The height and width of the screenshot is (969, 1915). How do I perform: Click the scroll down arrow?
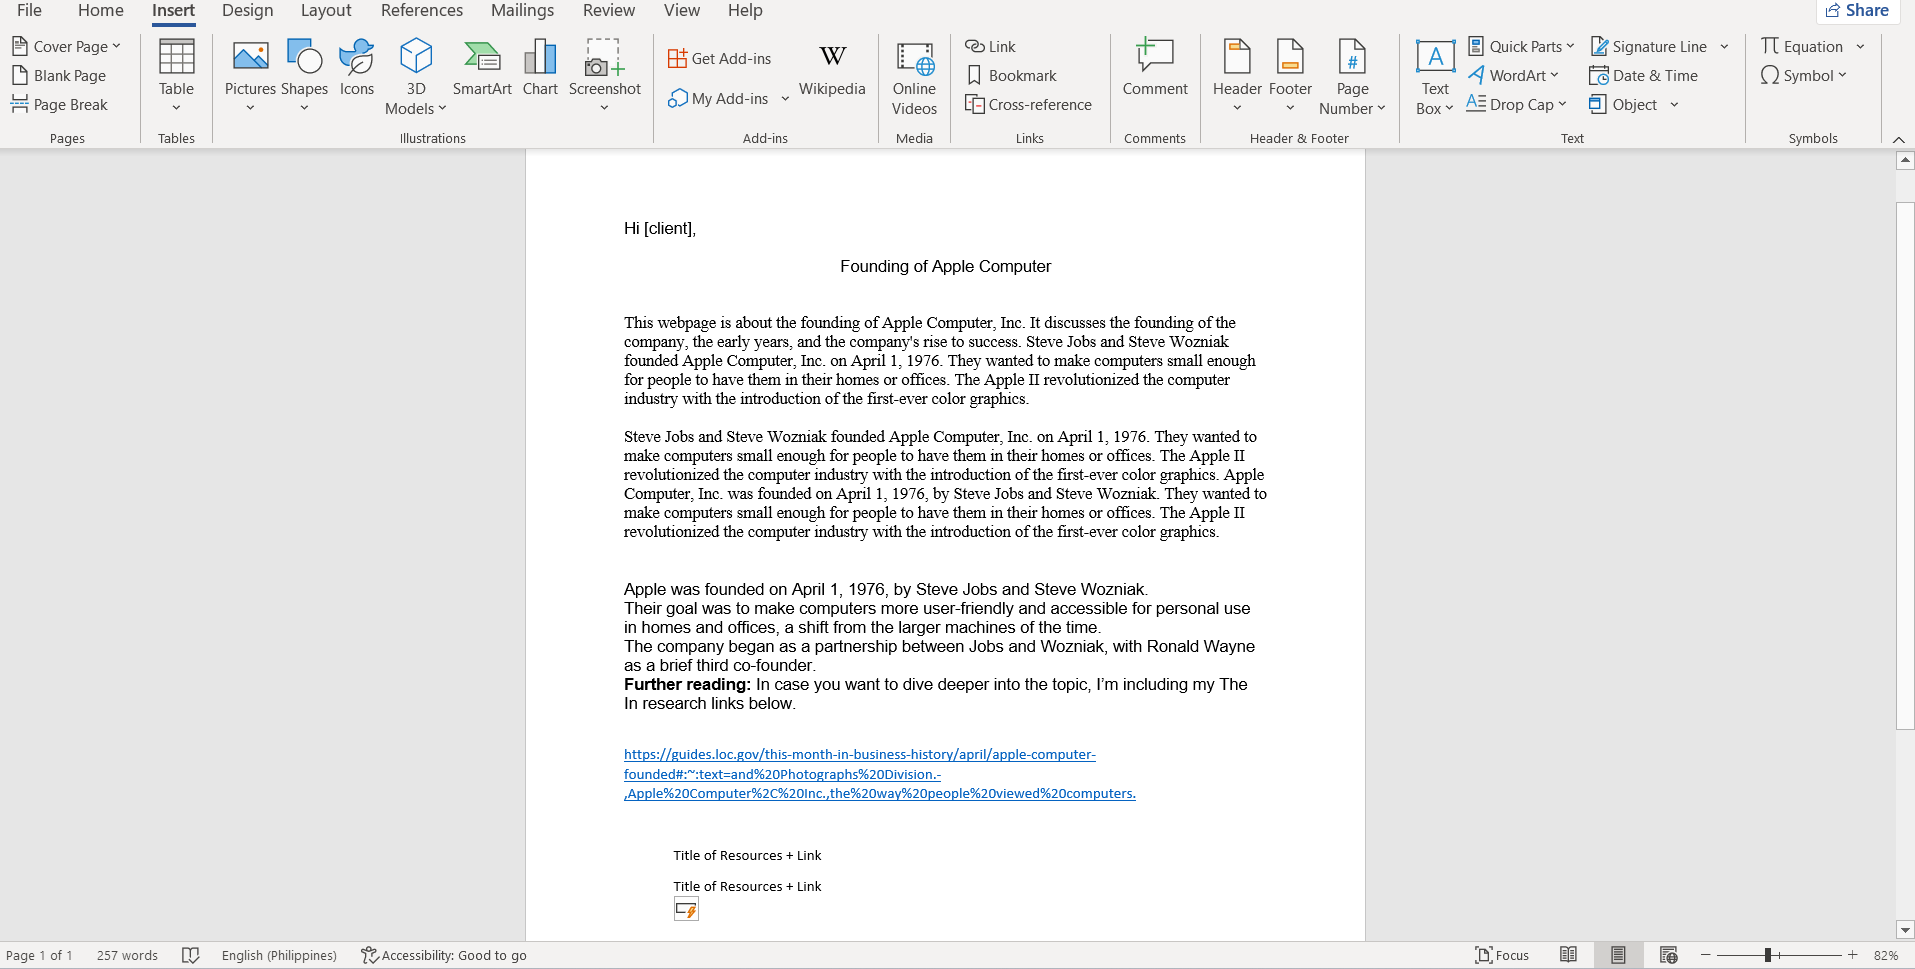pos(1905,930)
